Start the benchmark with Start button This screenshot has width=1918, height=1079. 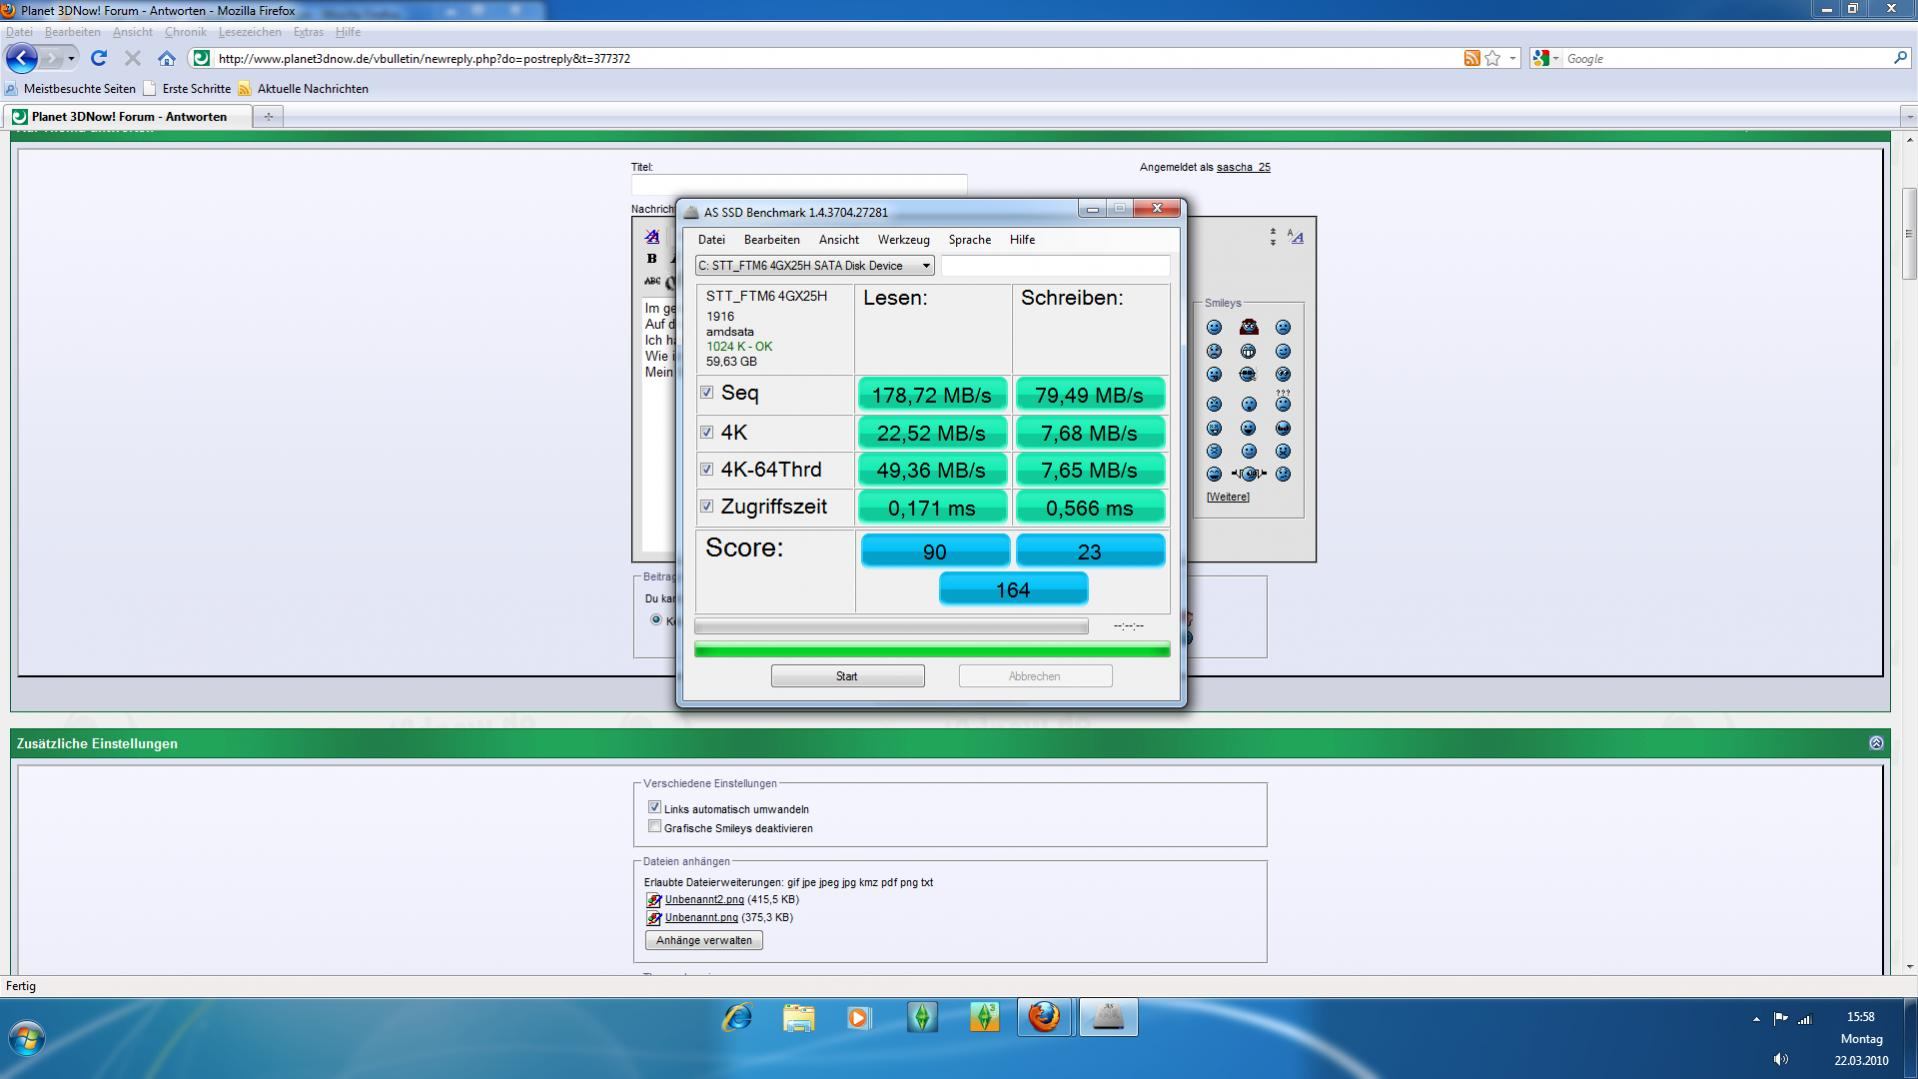point(847,676)
